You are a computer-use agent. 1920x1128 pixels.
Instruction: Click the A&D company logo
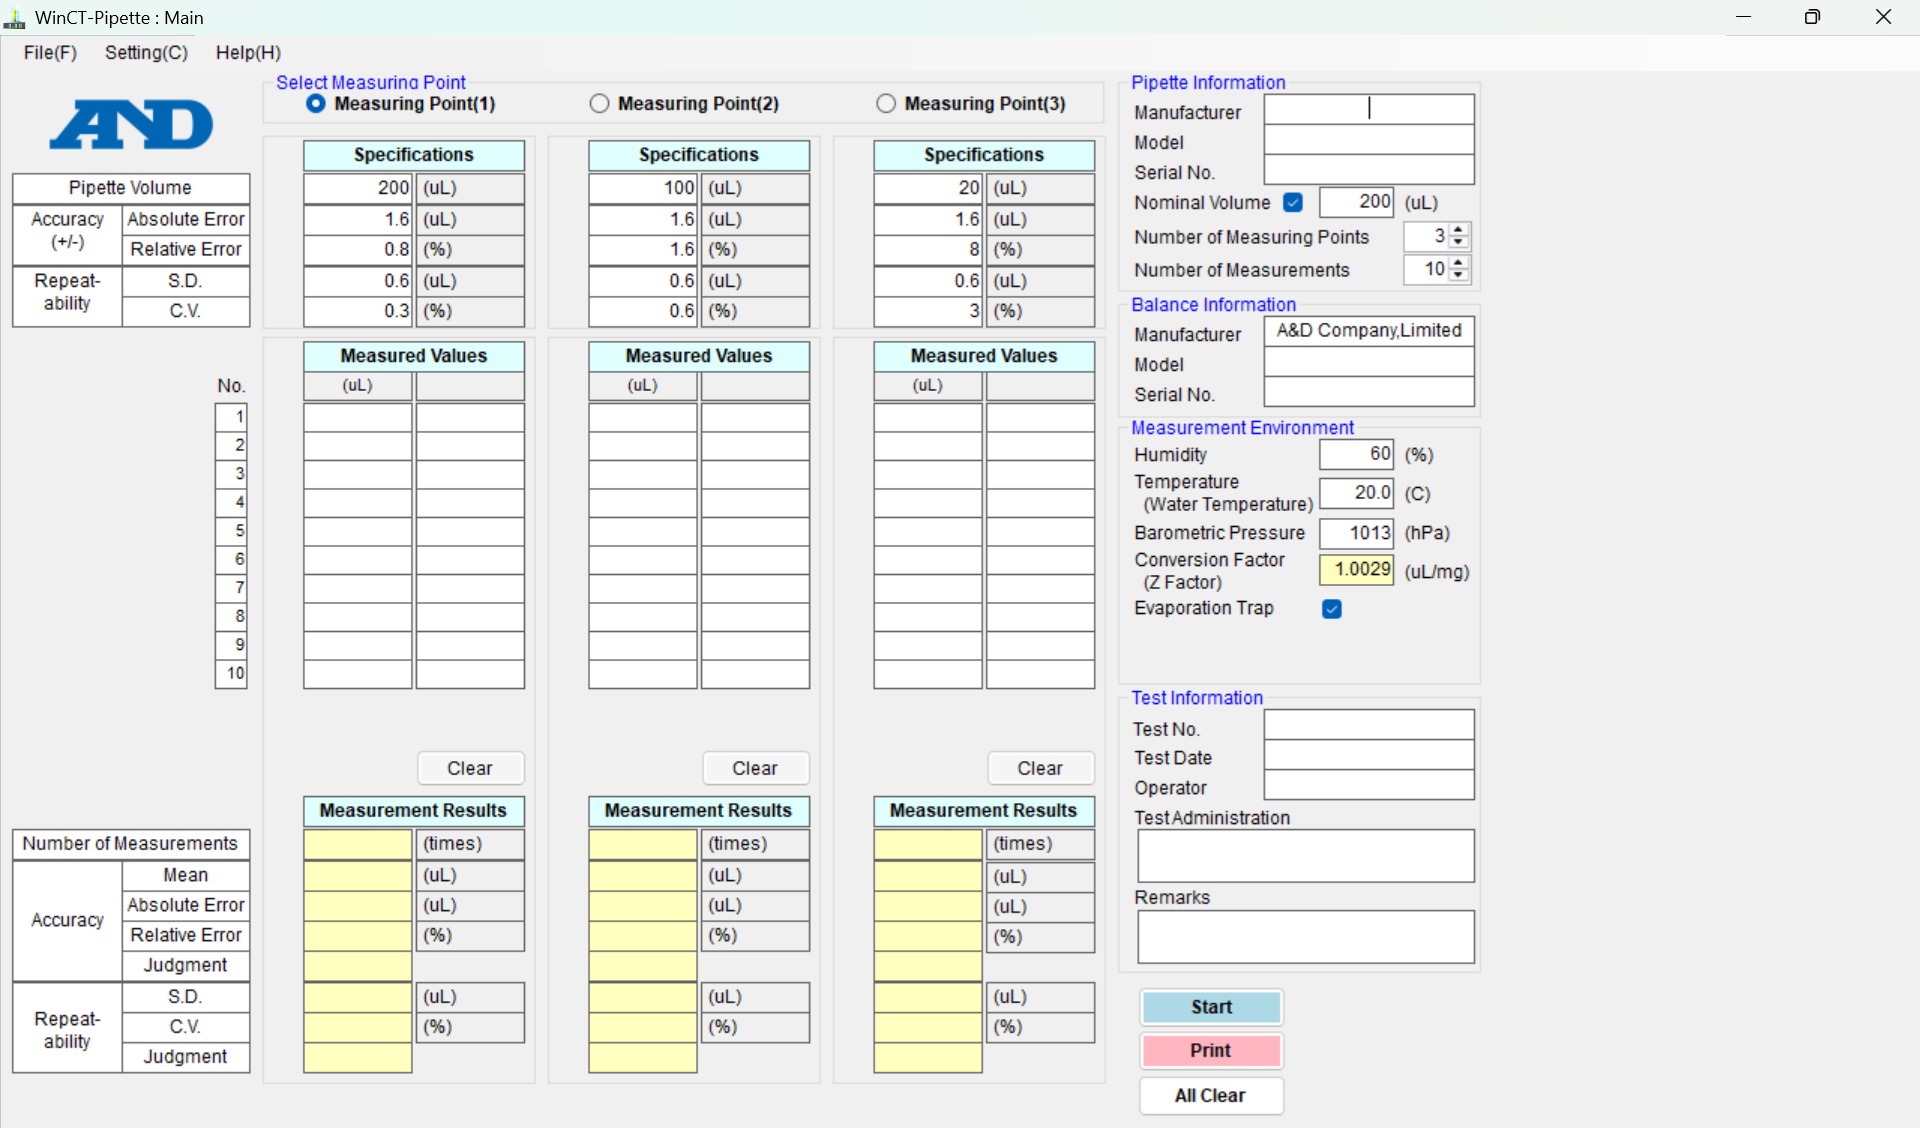coord(131,125)
